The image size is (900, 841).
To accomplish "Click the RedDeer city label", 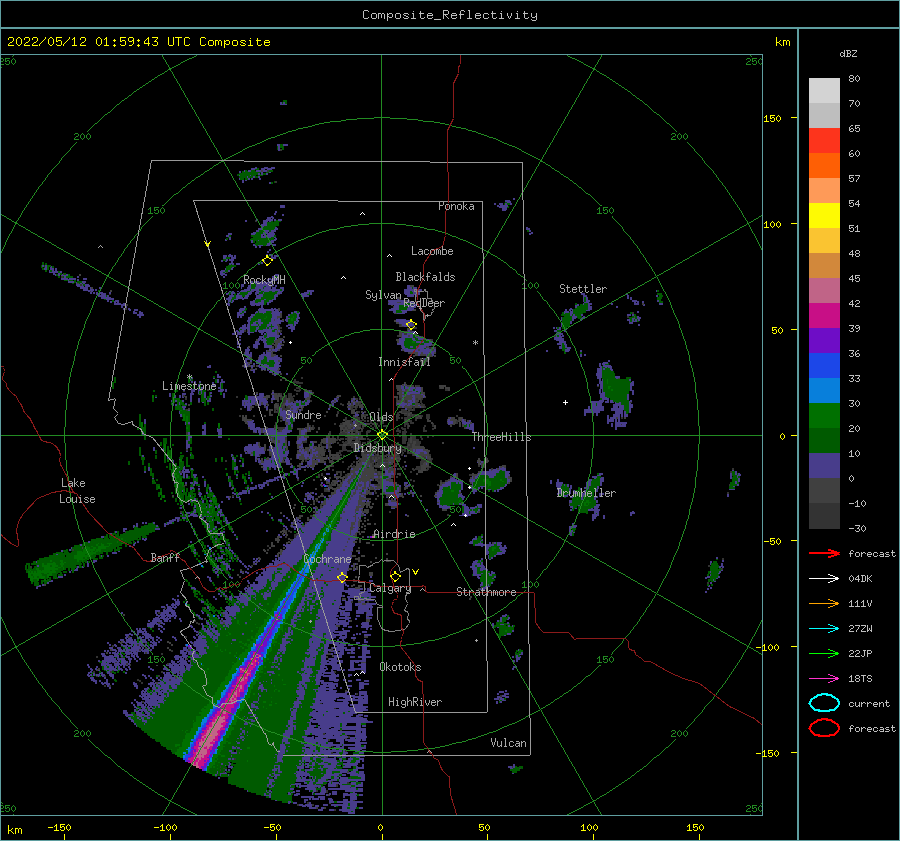I will 424,303.
